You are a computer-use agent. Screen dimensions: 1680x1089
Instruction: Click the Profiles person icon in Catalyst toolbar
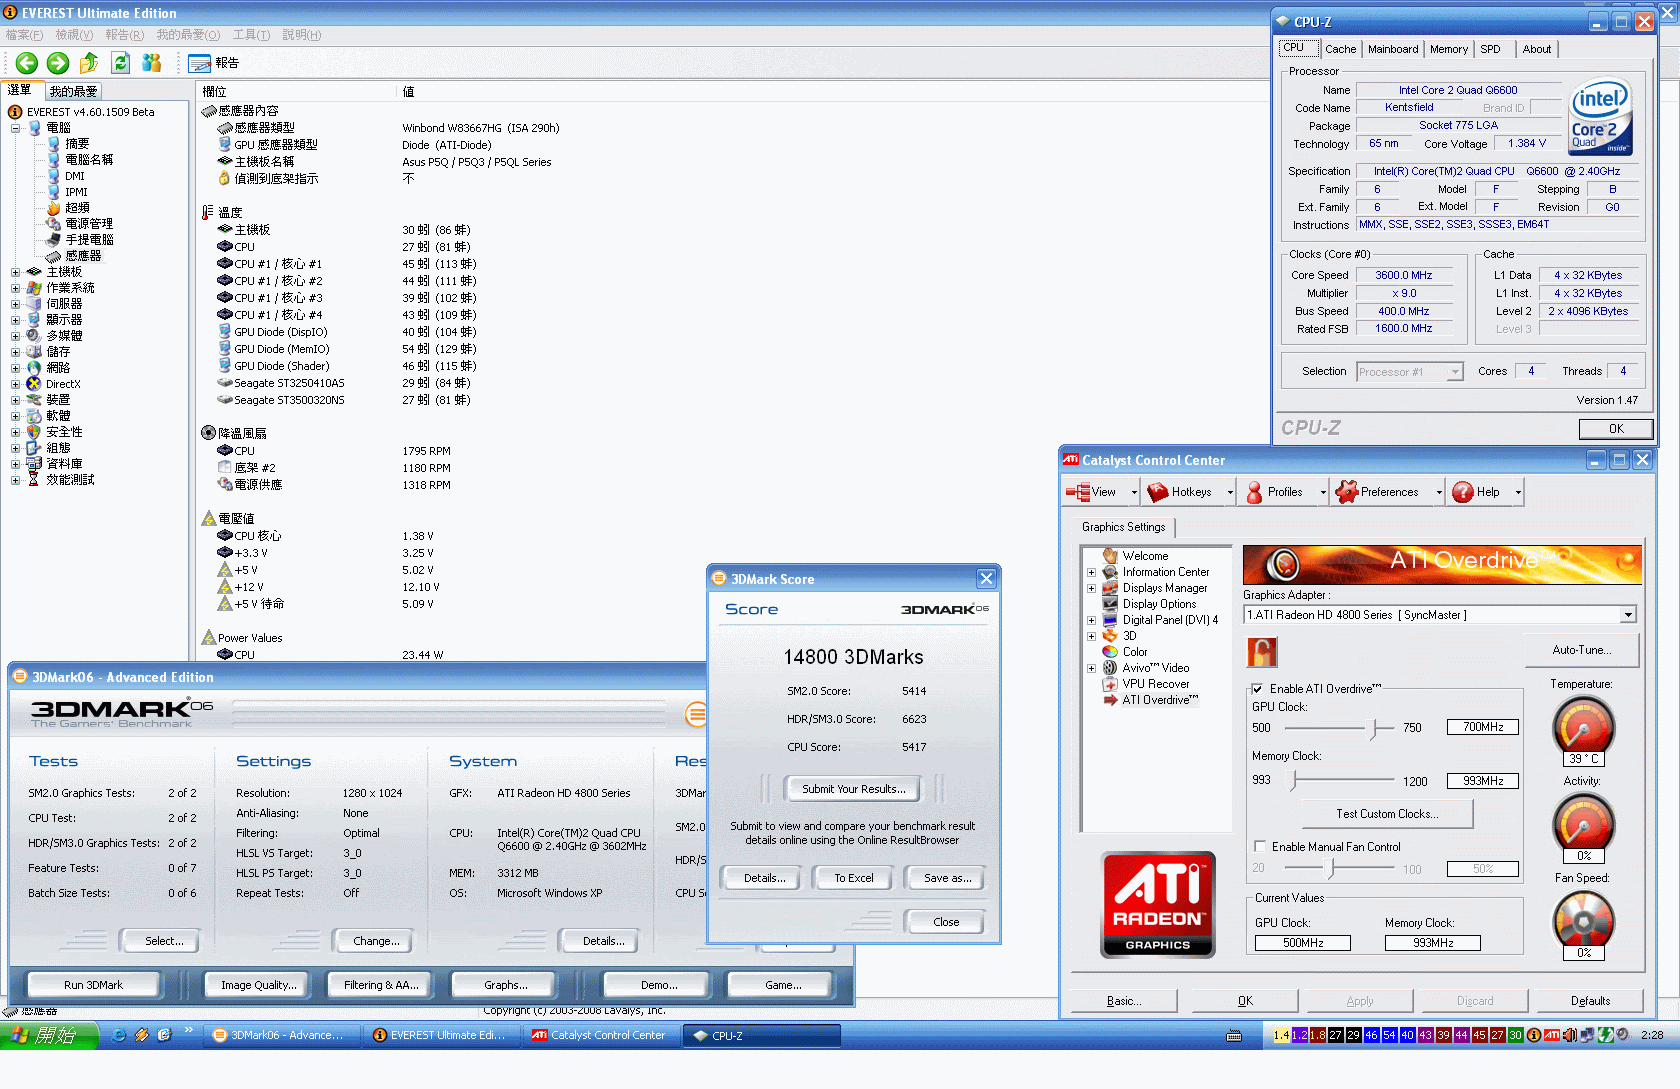(1254, 492)
